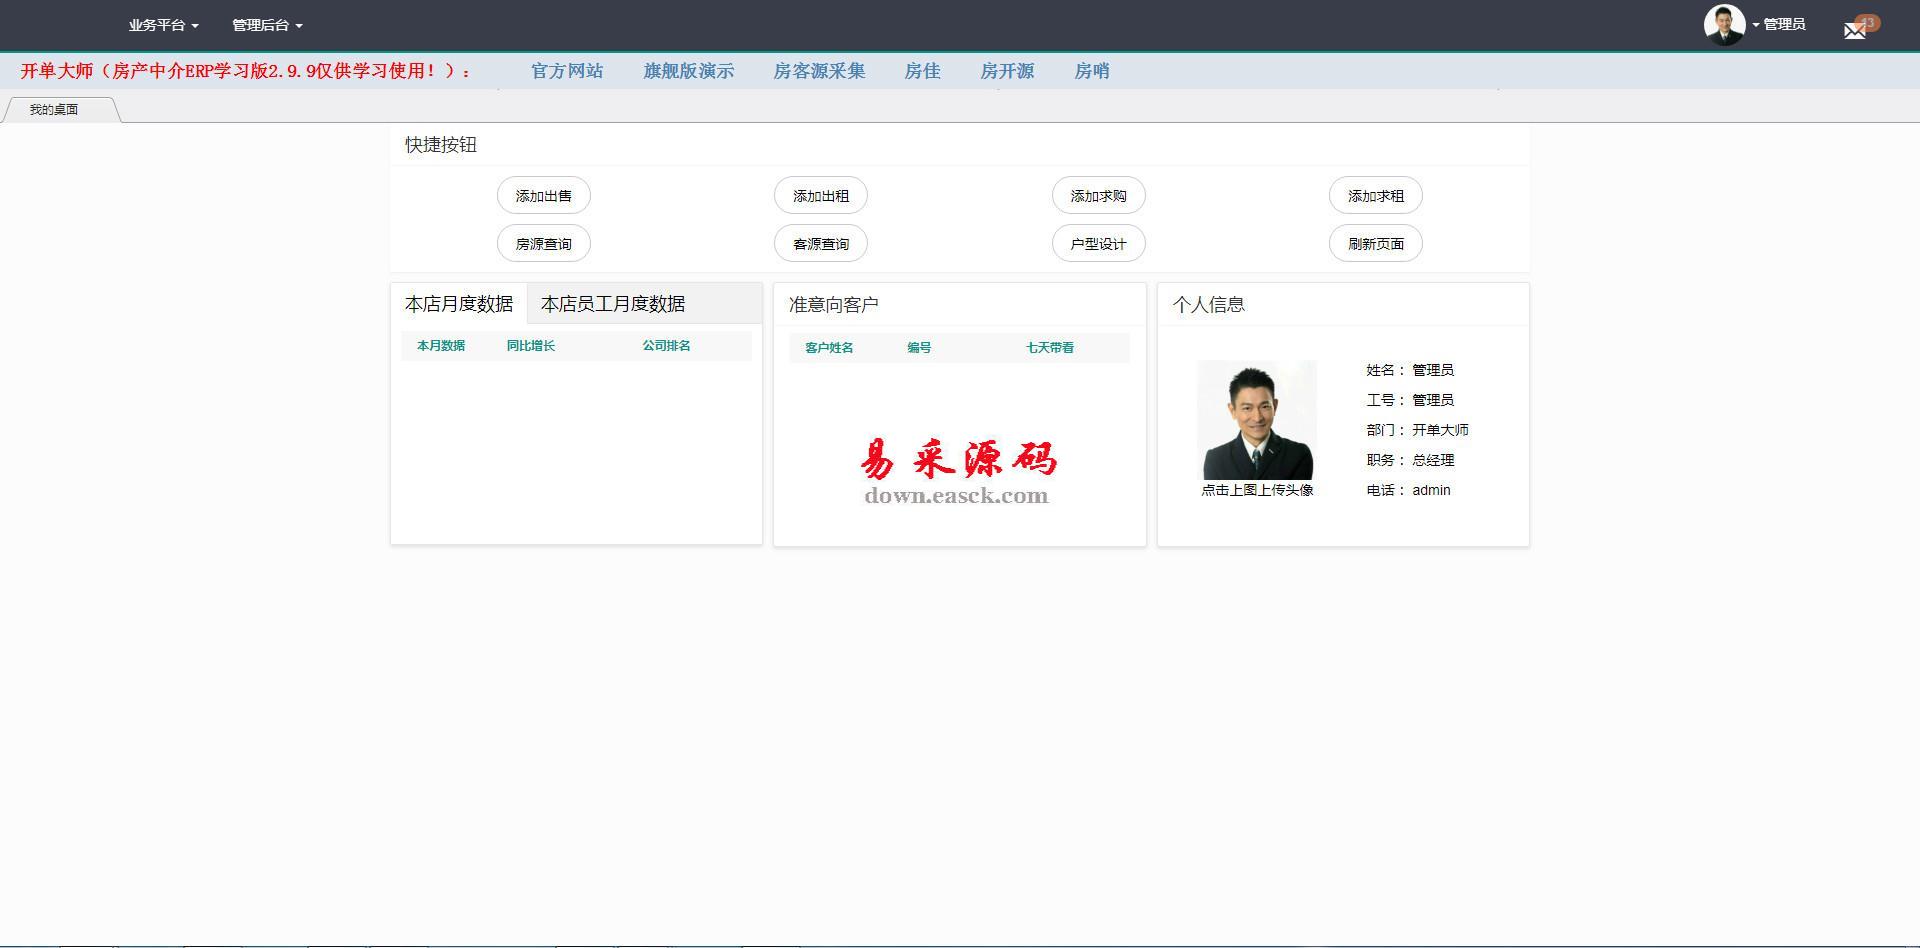Expand the 业务平台 dropdown menu
This screenshot has width=1920, height=948.
163,25
